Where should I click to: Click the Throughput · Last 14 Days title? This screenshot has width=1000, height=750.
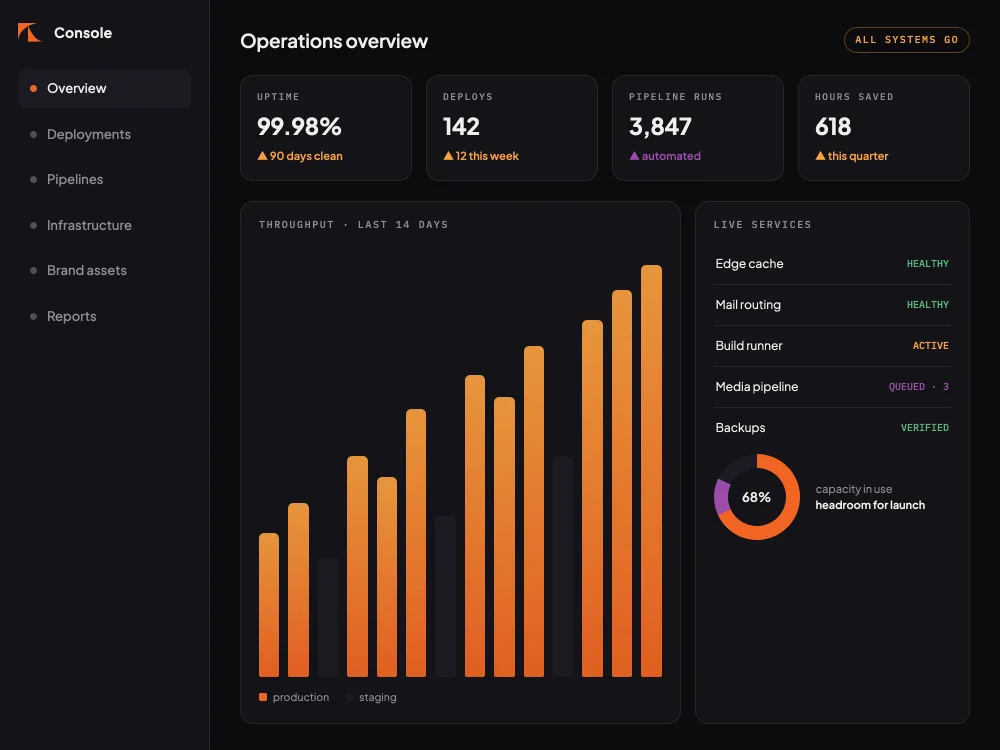point(353,224)
